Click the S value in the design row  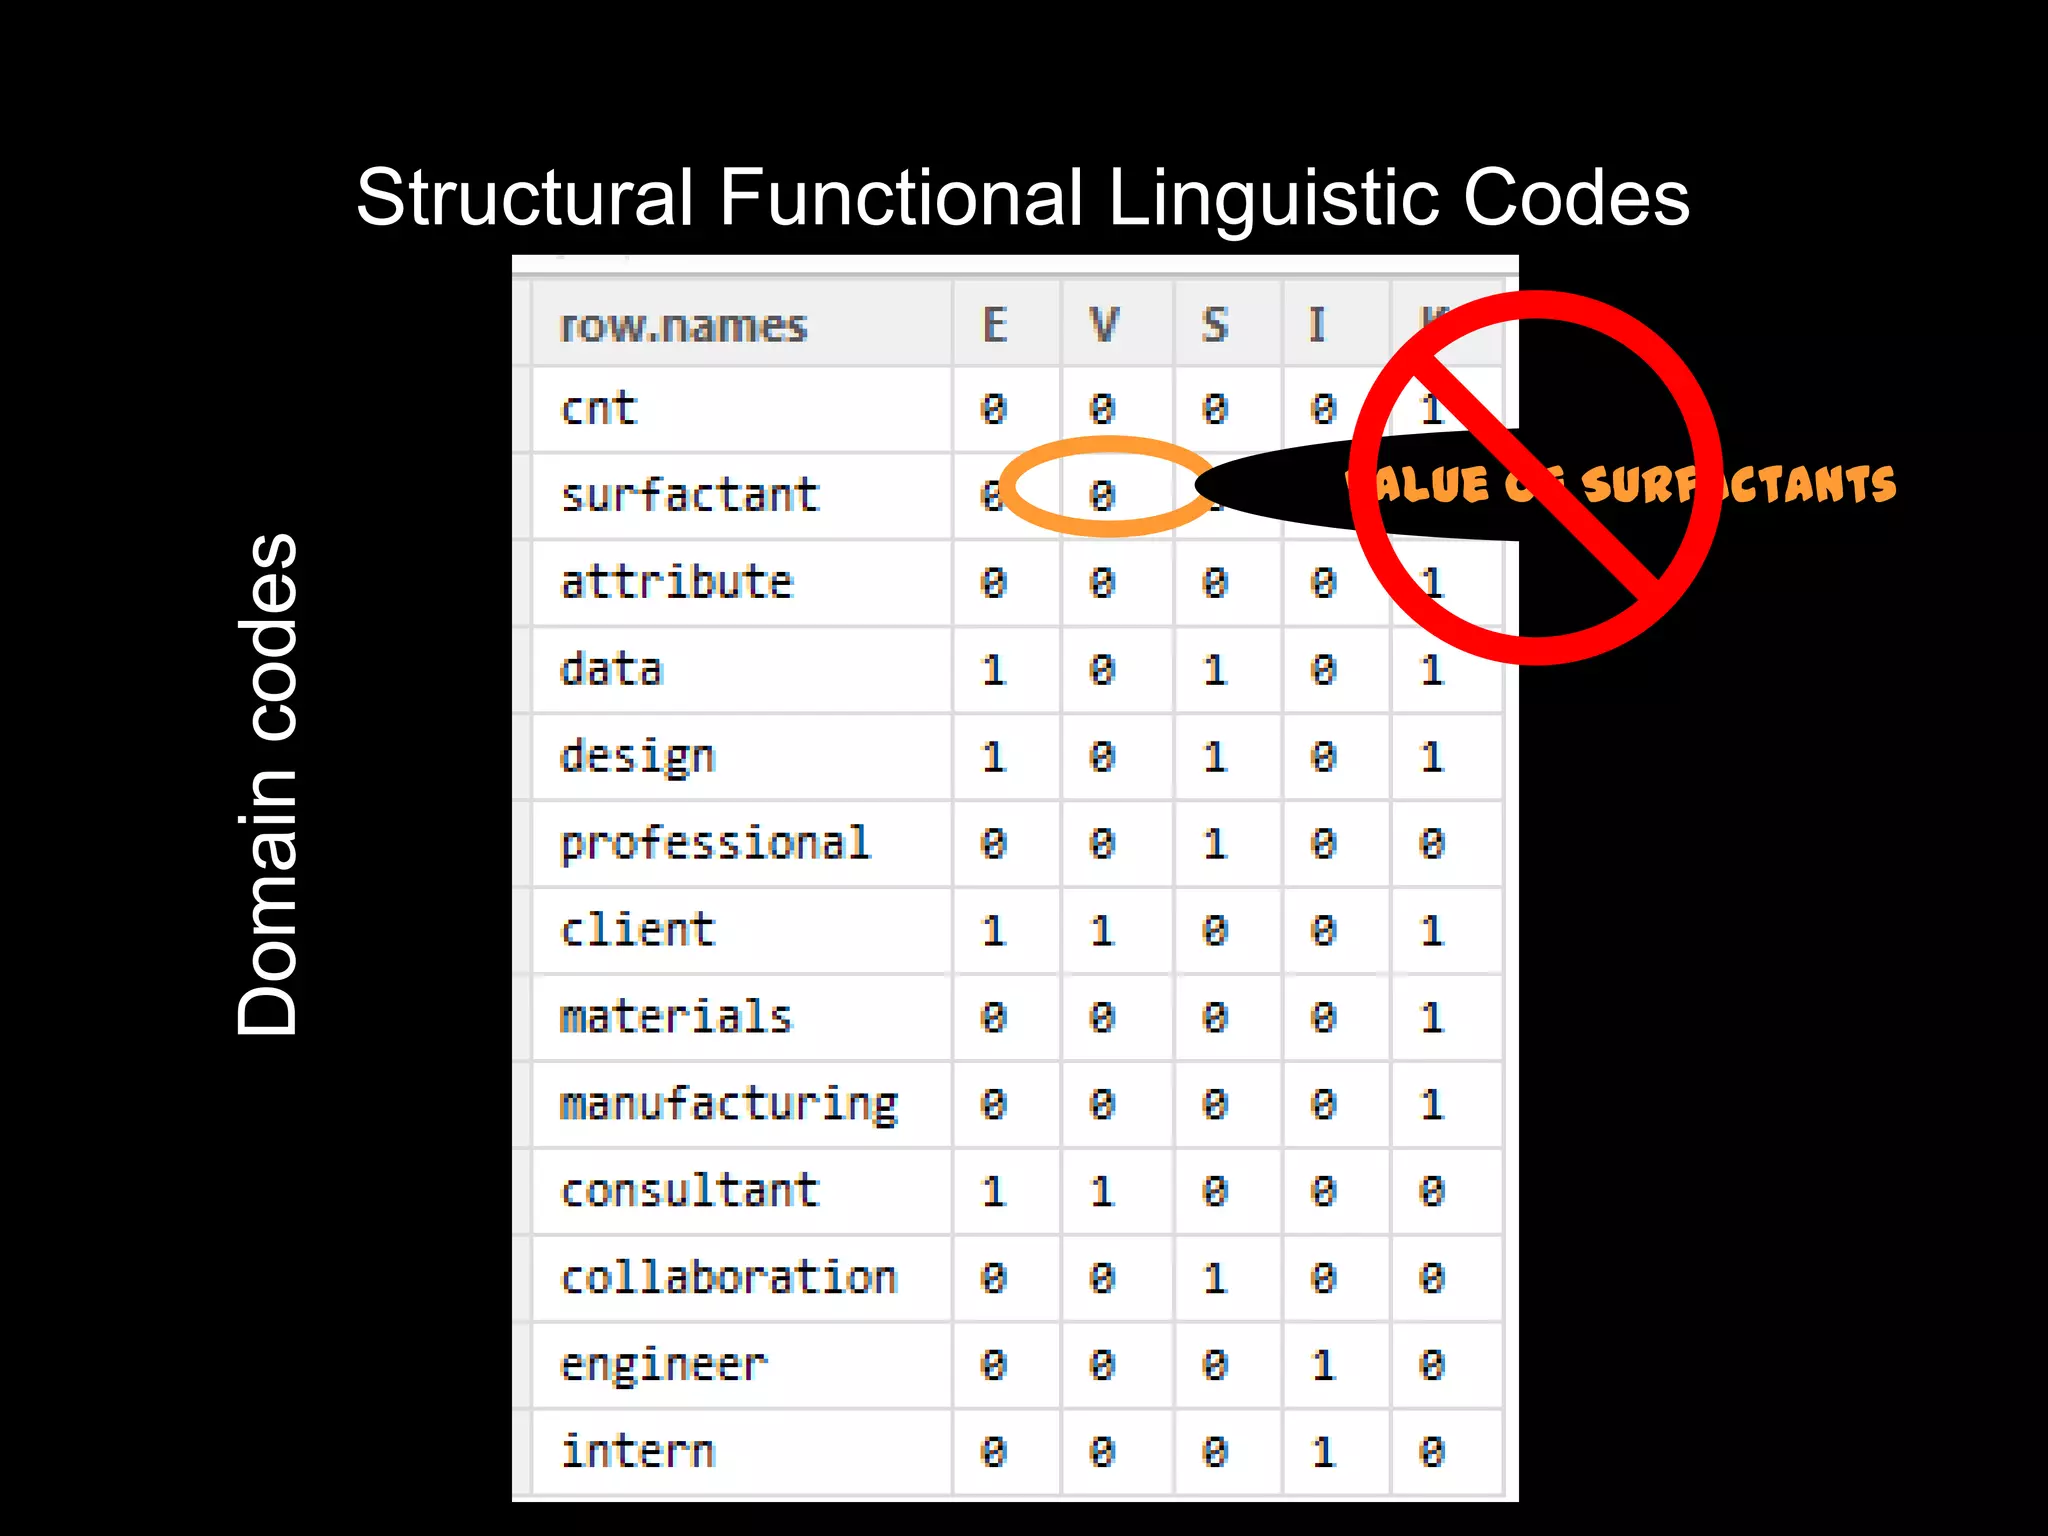pos(1215,757)
